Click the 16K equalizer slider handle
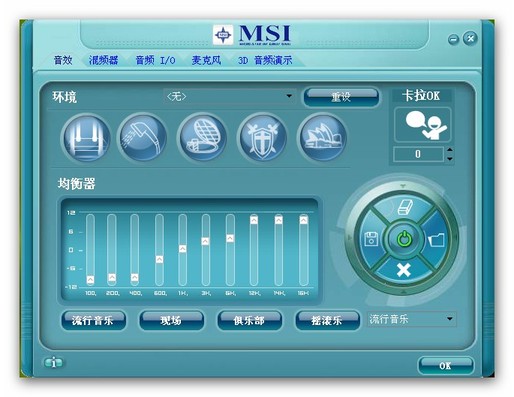The image size is (514, 397). [x=303, y=220]
